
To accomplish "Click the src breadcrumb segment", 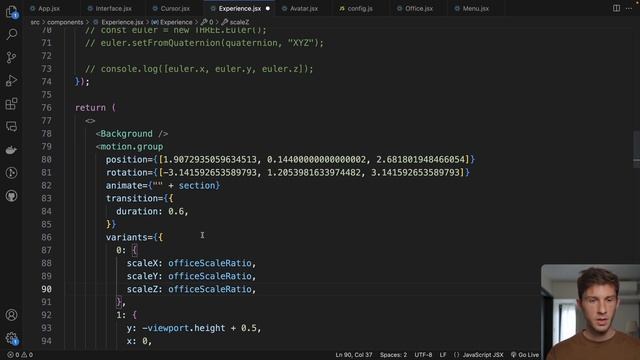I will [x=35, y=22].
